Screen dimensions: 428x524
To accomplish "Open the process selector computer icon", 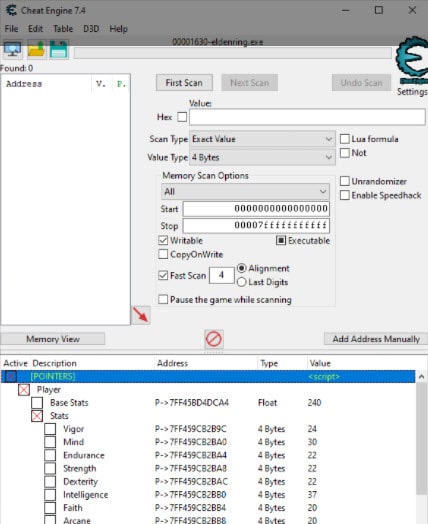I will 13,50.
